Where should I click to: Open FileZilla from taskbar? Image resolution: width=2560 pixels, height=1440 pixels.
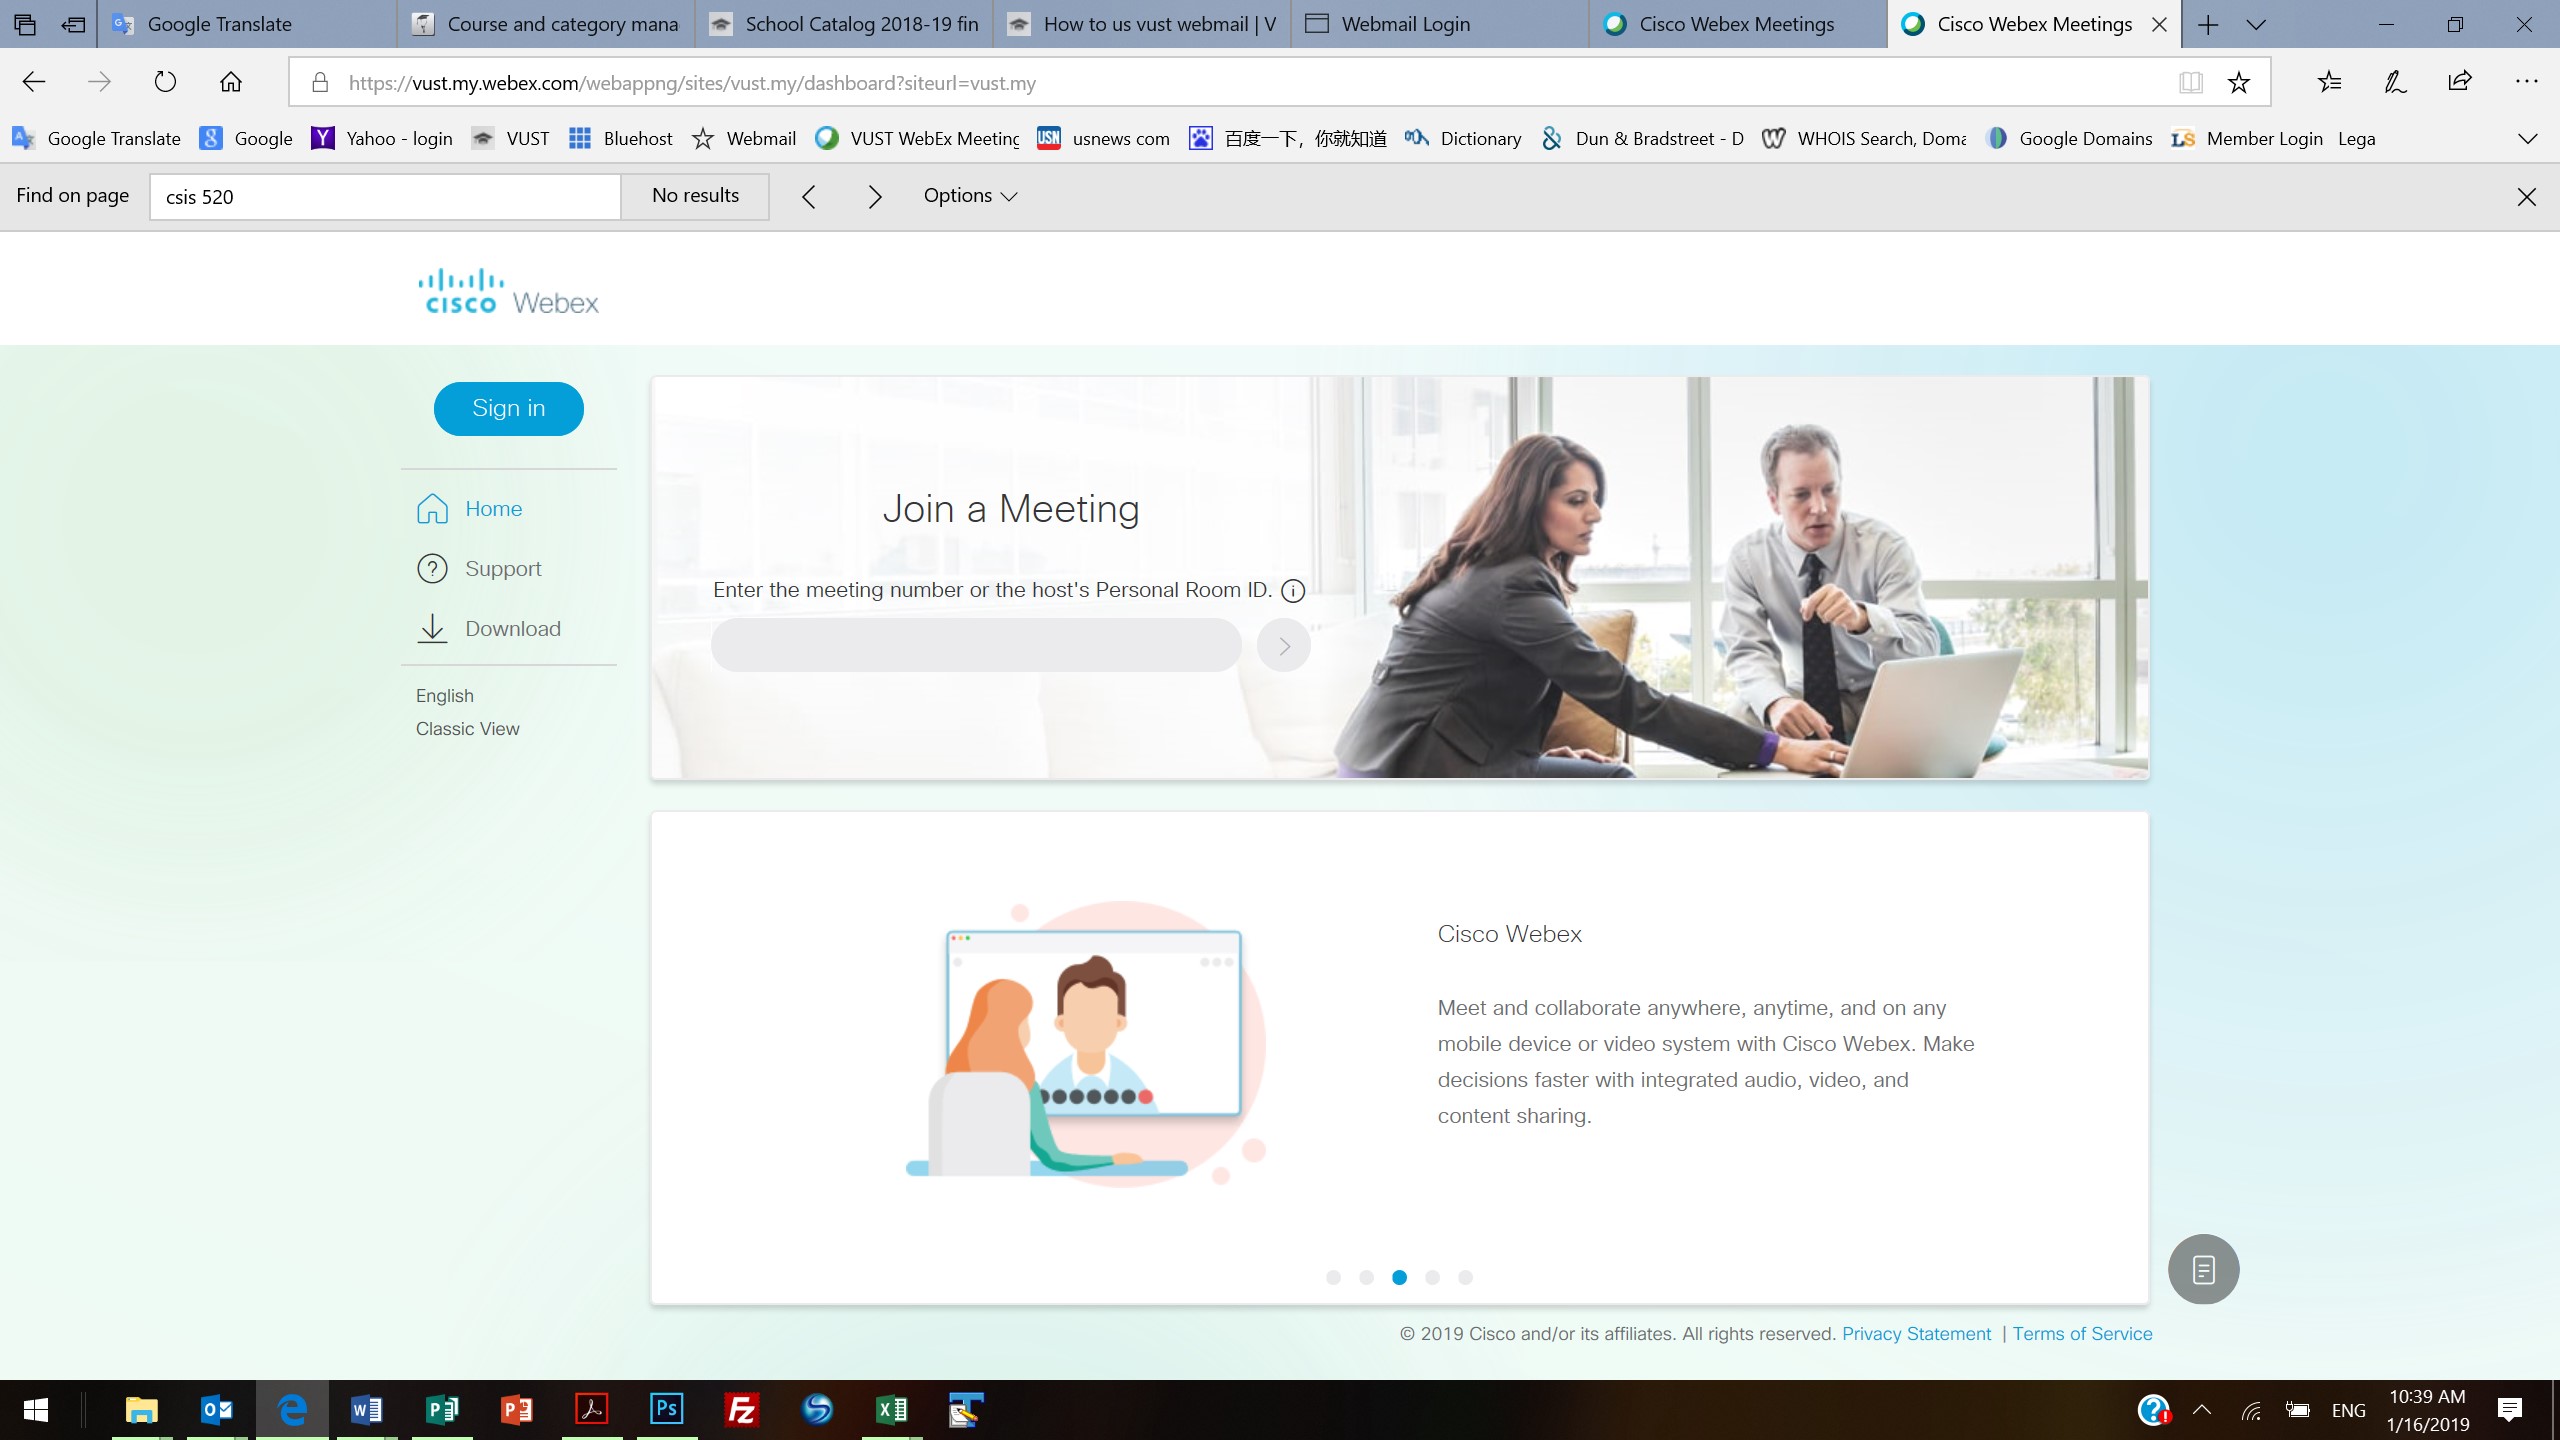click(x=741, y=1410)
